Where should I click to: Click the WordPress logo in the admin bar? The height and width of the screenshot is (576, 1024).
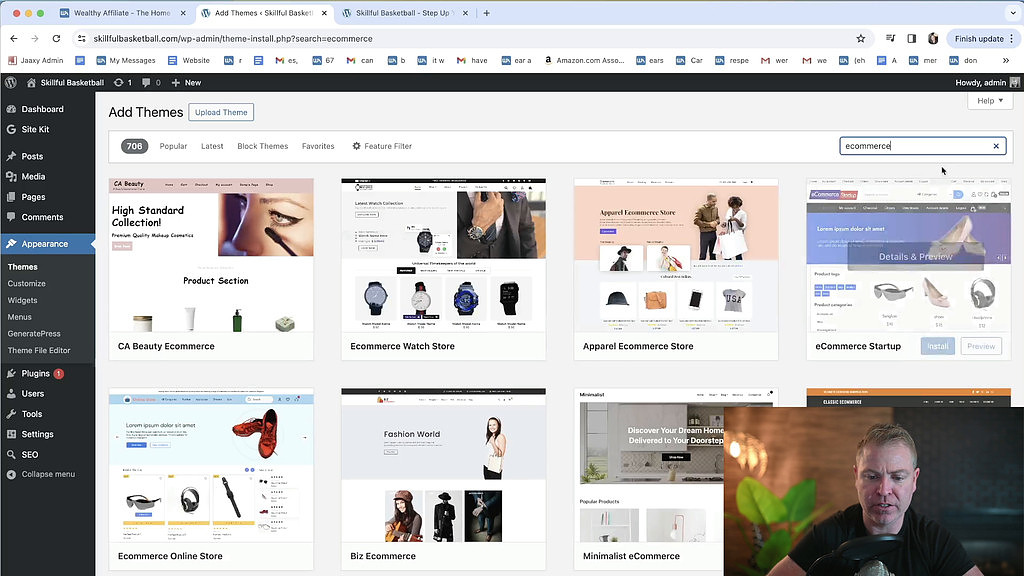click(10, 82)
